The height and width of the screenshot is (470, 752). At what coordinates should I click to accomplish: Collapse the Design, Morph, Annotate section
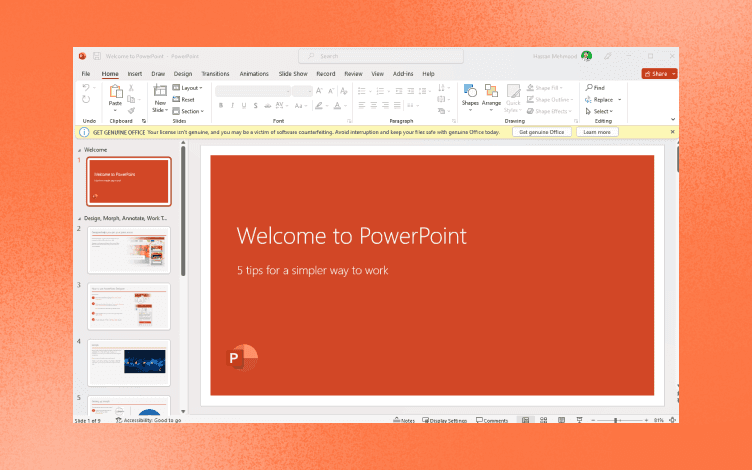(80, 218)
